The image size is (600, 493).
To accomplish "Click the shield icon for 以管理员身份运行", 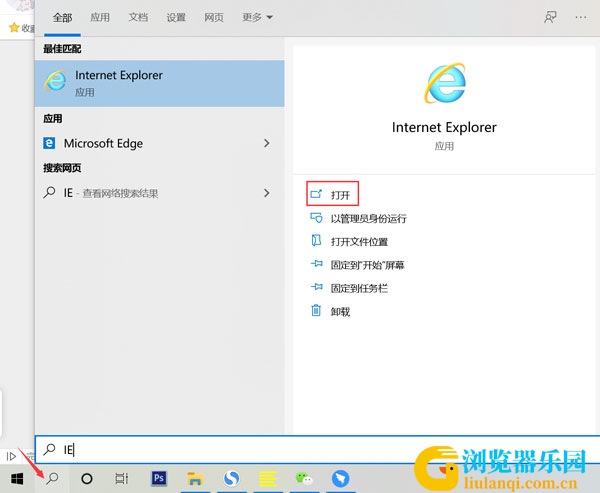I will (x=316, y=218).
